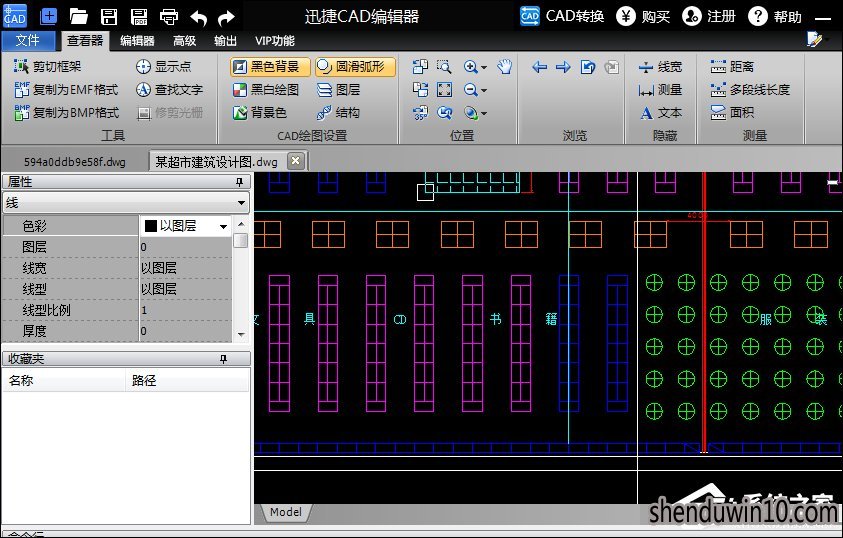Pin the 属性 properties panel

coord(239,182)
